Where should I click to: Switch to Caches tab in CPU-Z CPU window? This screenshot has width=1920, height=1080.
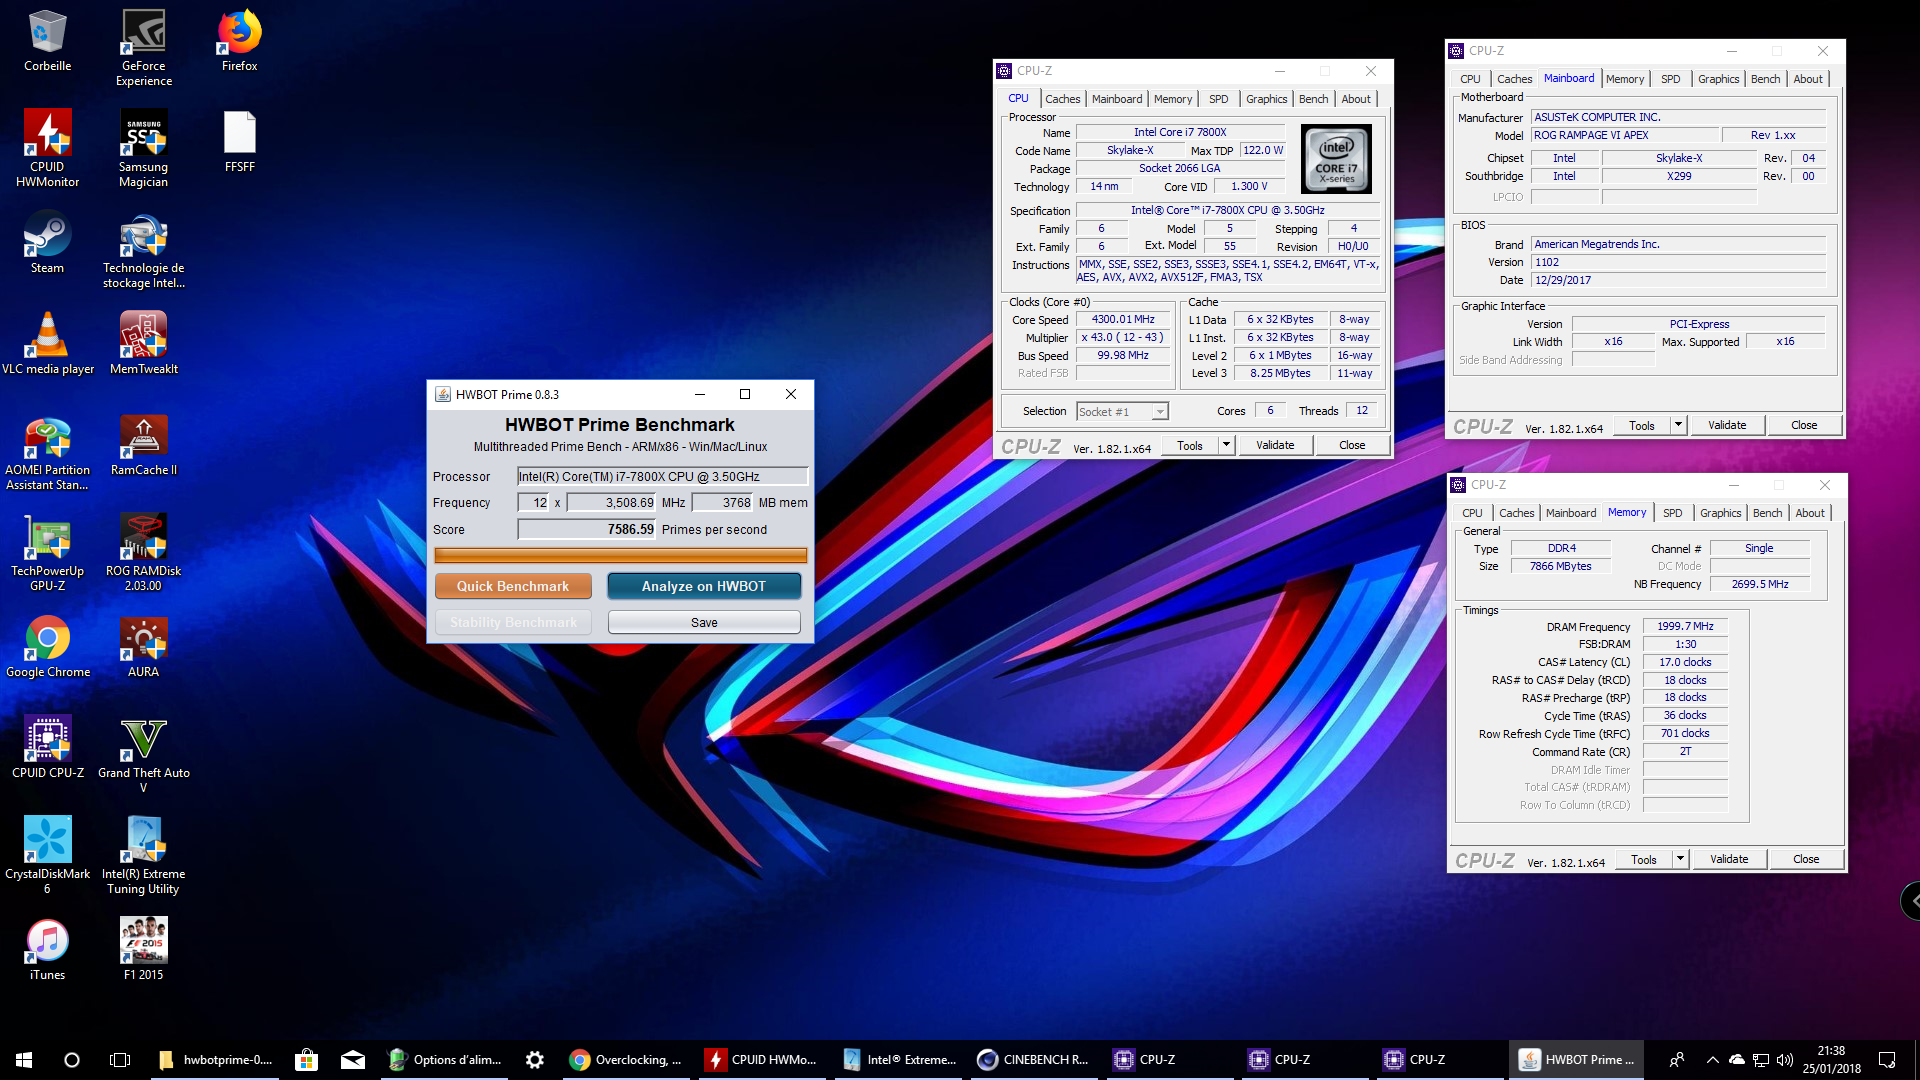1062,99
